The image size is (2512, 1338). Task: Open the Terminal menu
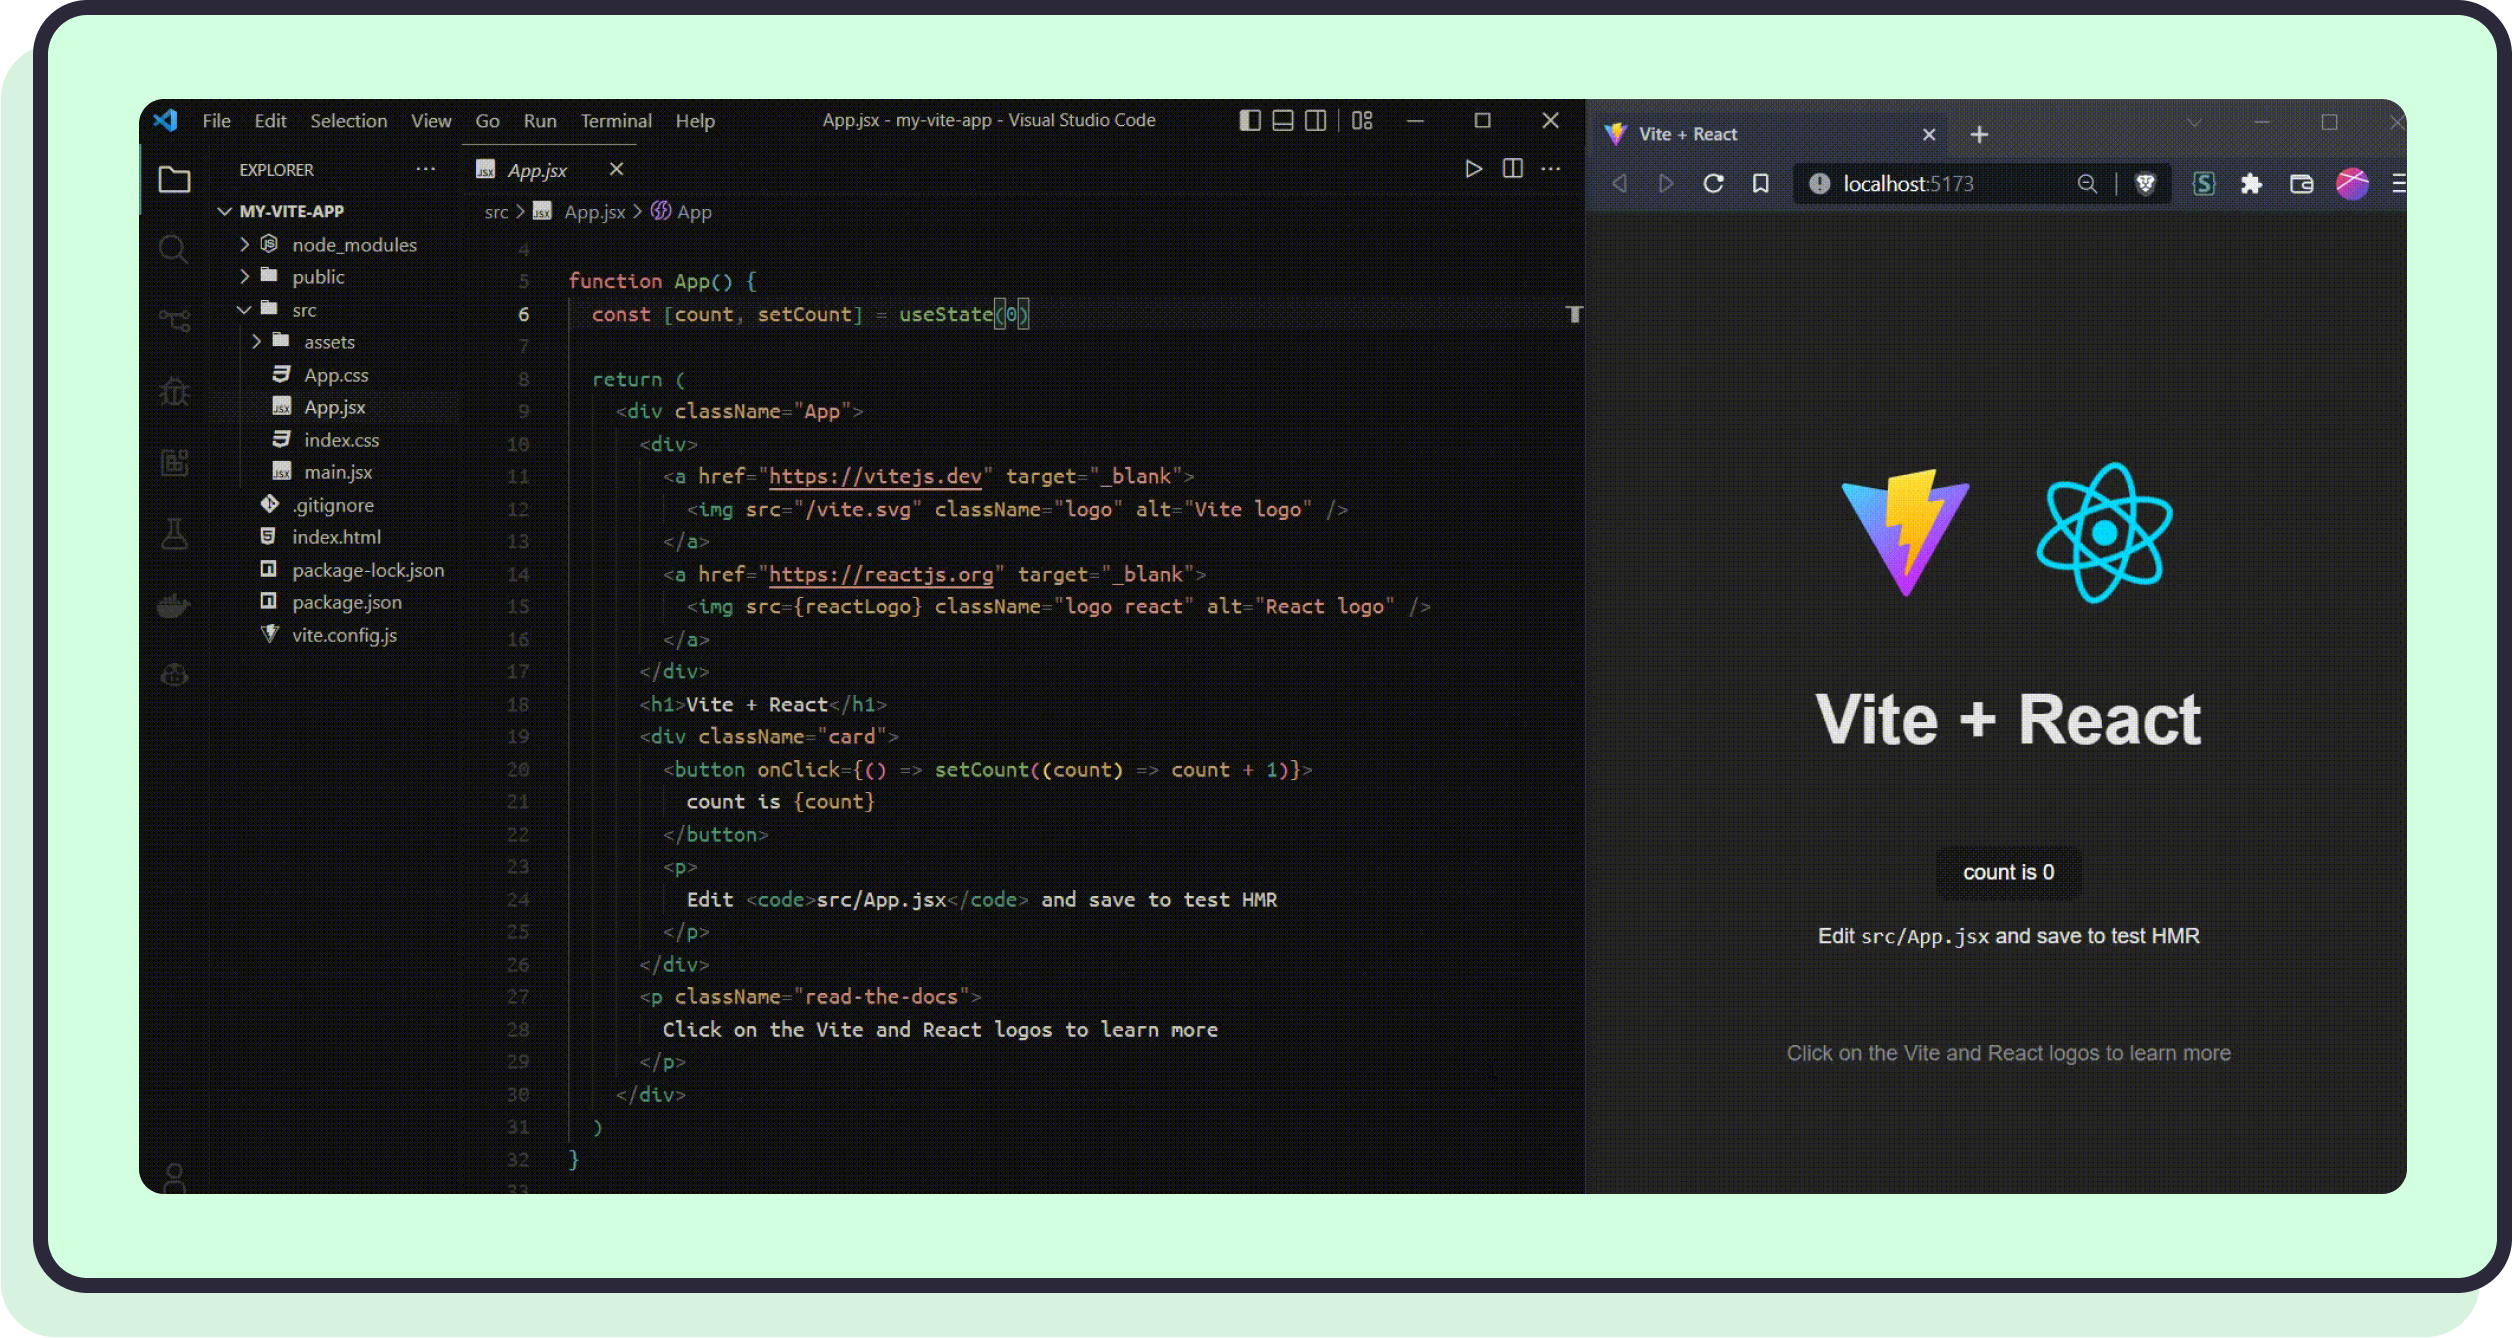(615, 121)
